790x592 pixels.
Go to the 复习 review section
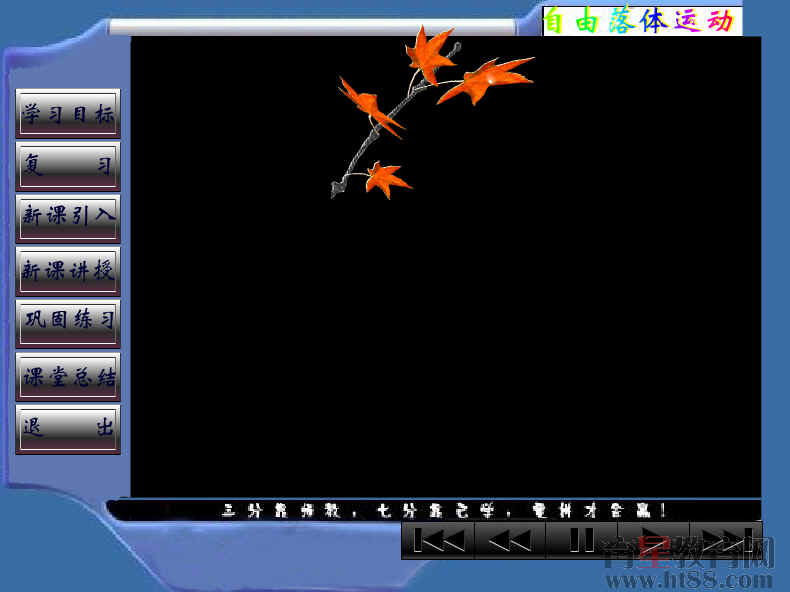[x=68, y=166]
